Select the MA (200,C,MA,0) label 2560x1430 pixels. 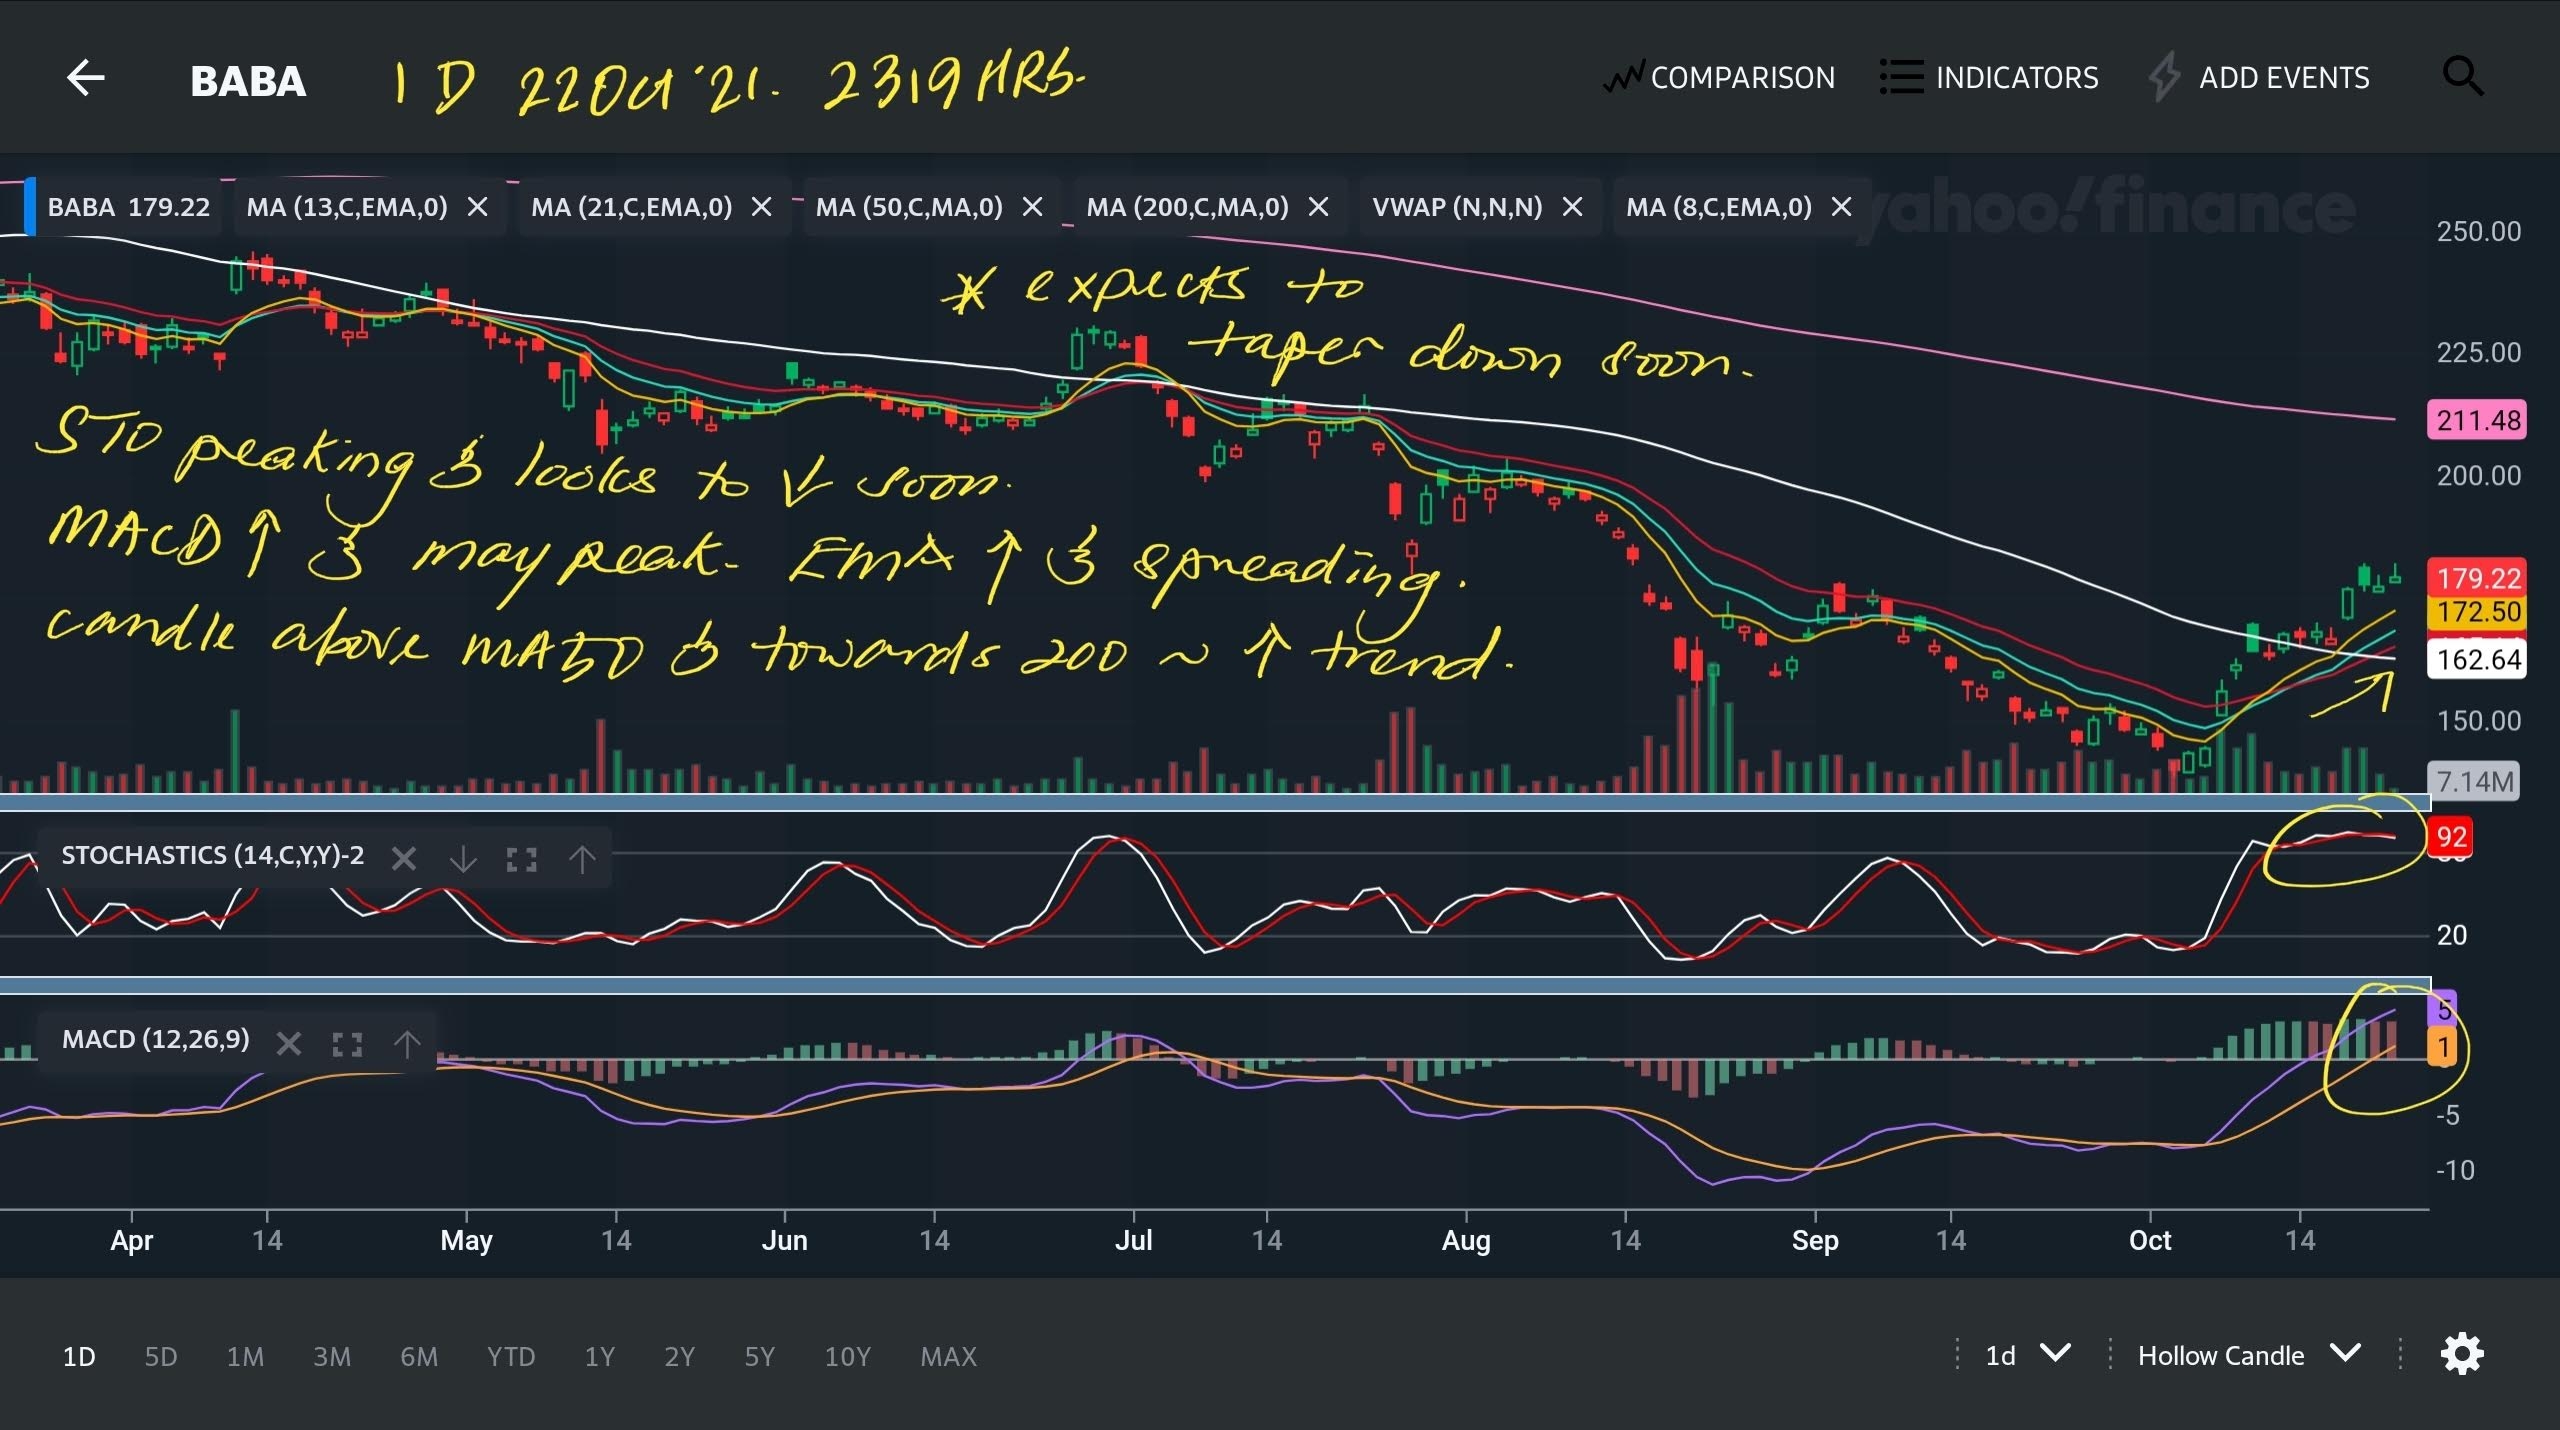pos(1187,207)
